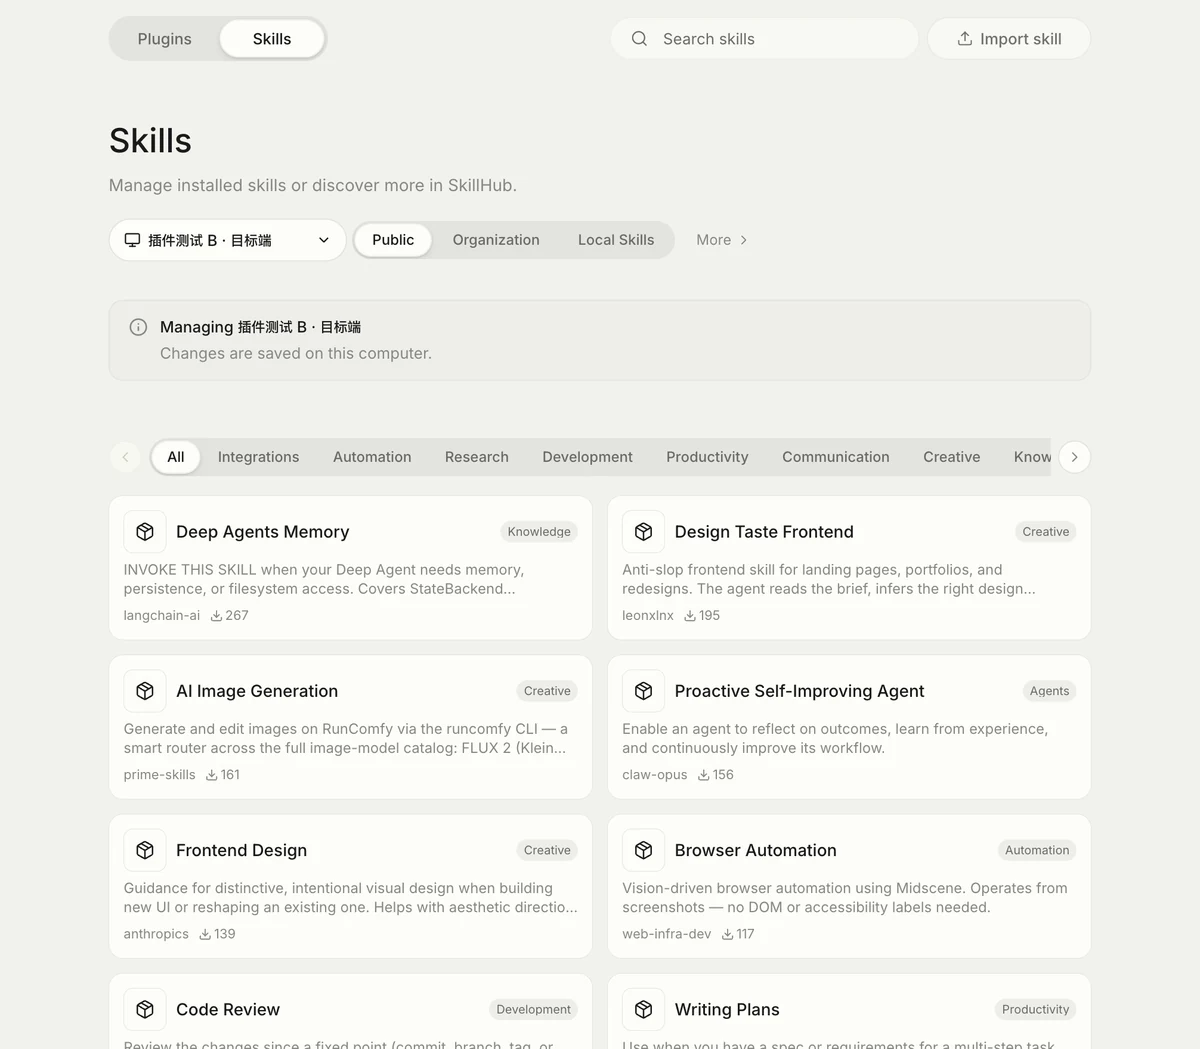The image size is (1200, 1049).
Task: Click the claw-opus author name
Action: point(655,775)
